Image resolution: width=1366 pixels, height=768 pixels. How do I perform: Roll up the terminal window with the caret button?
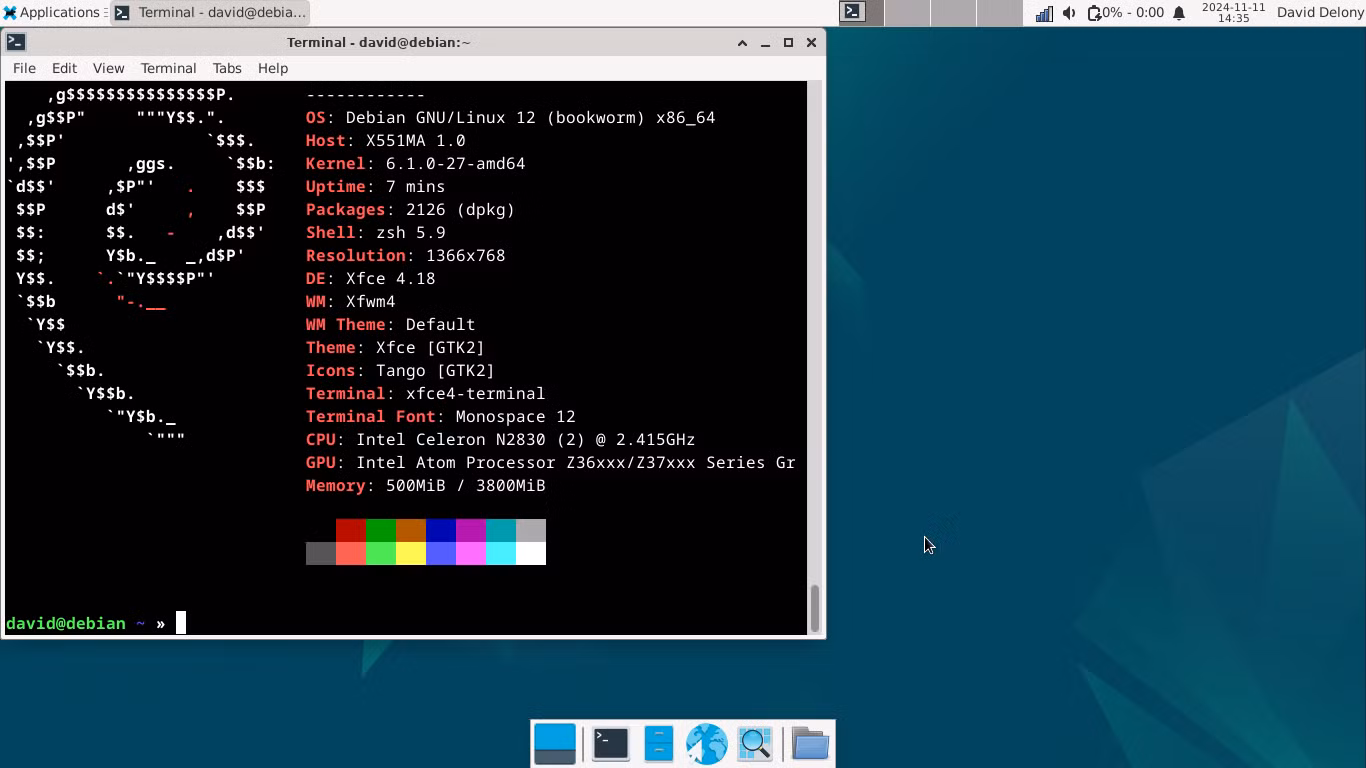742,43
